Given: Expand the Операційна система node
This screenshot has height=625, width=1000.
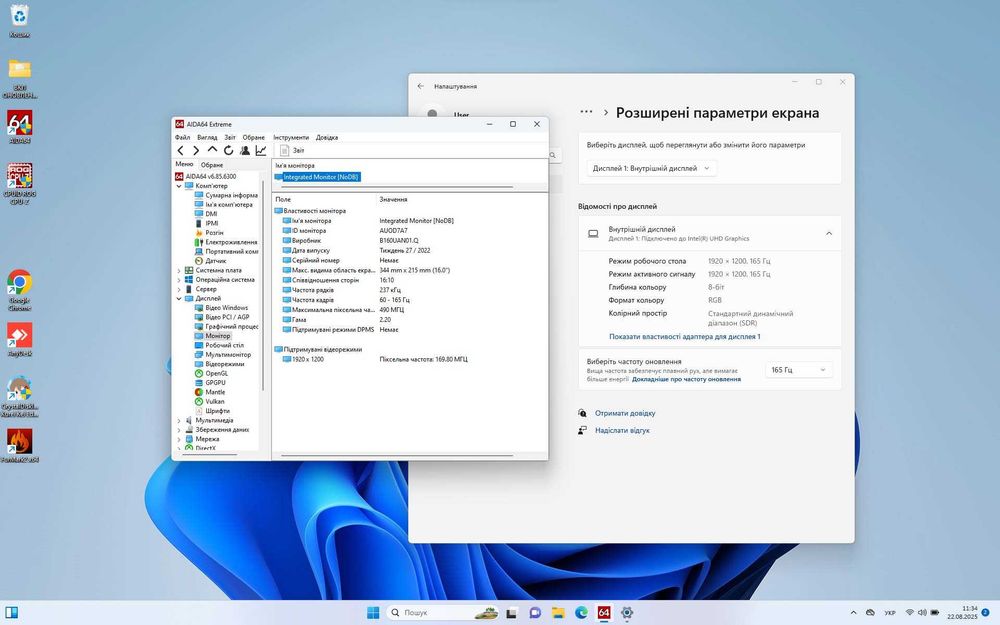Looking at the screenshot, I should coord(179,279).
